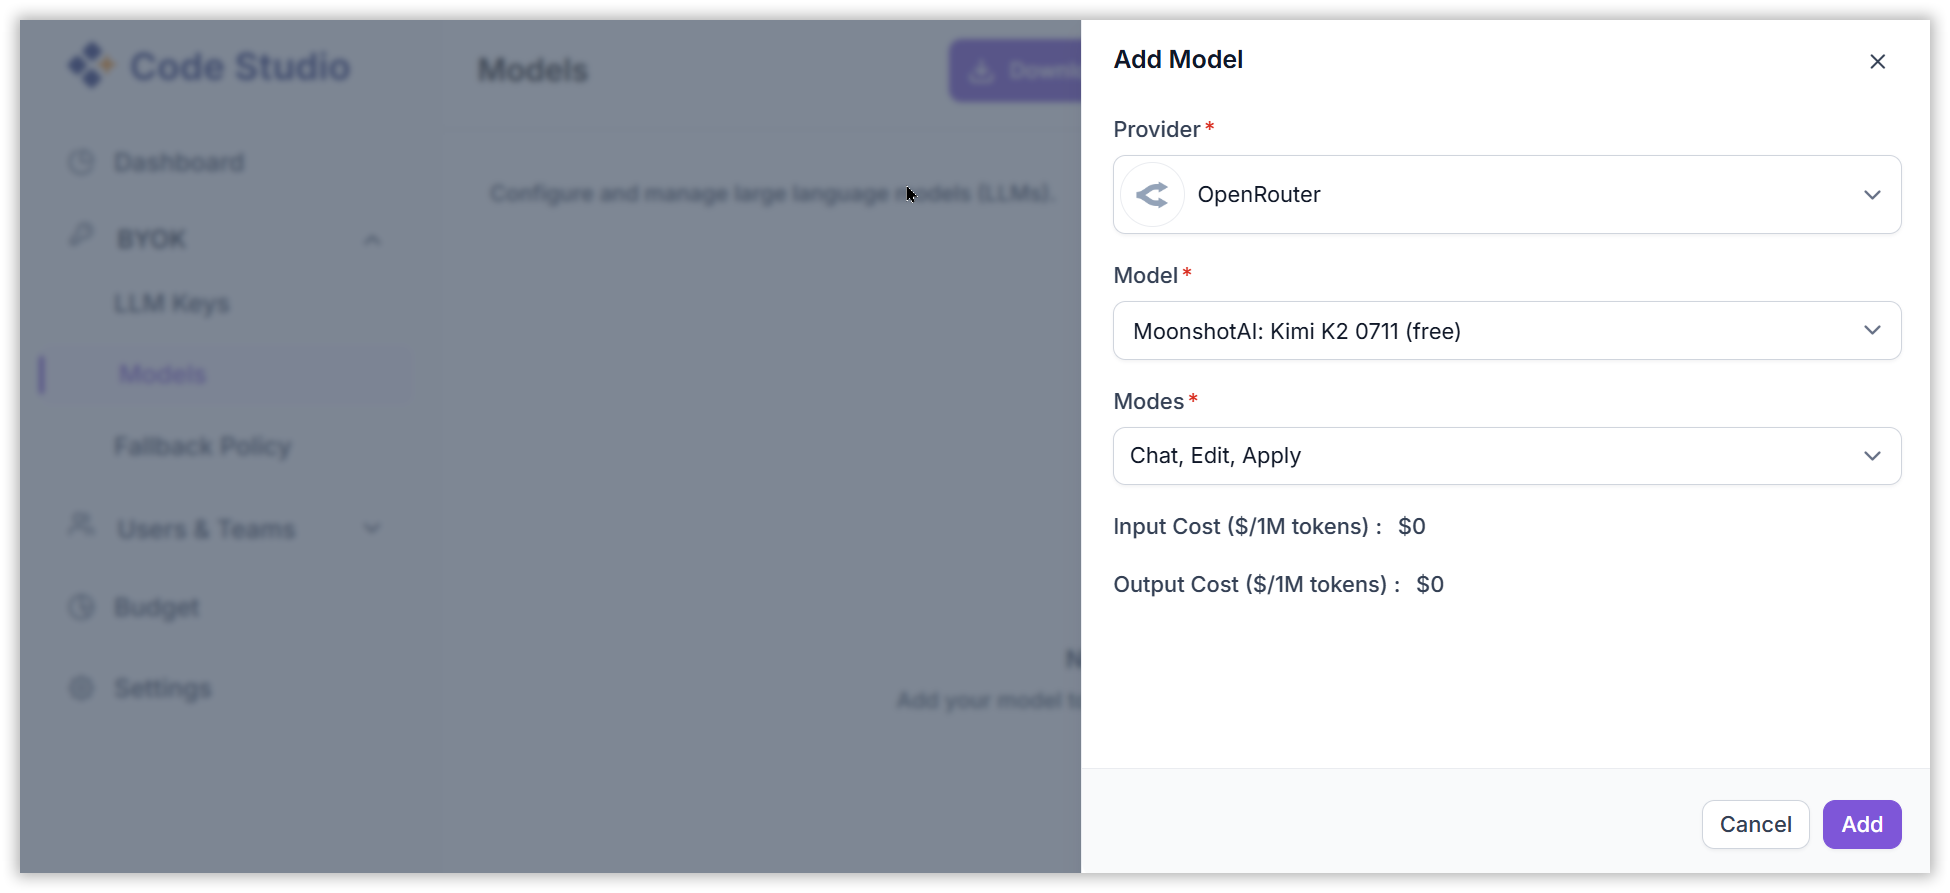Open the Provider dropdown

click(x=1506, y=195)
